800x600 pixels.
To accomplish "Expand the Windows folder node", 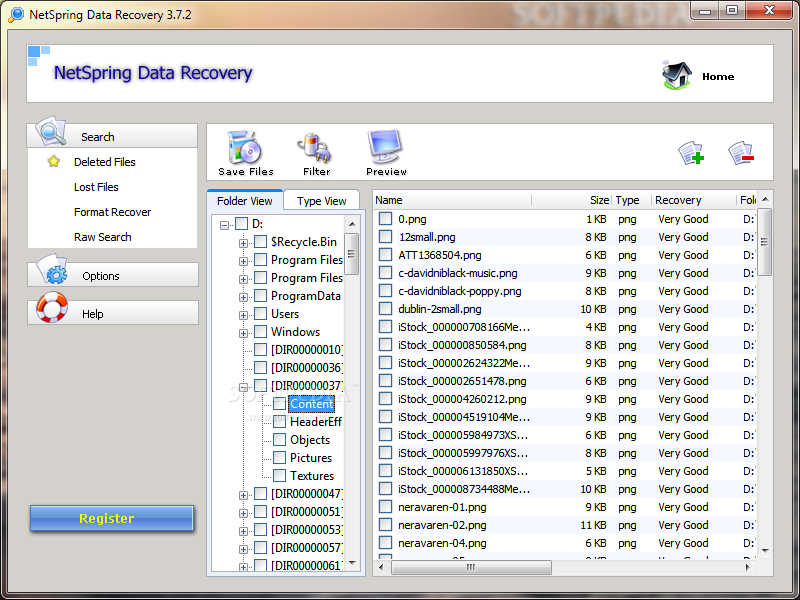I will (243, 333).
